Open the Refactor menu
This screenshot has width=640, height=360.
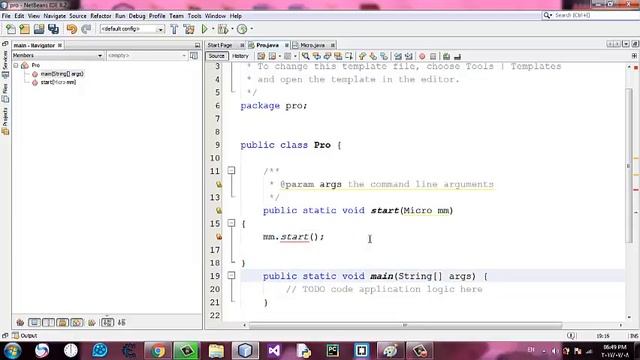tap(100, 16)
